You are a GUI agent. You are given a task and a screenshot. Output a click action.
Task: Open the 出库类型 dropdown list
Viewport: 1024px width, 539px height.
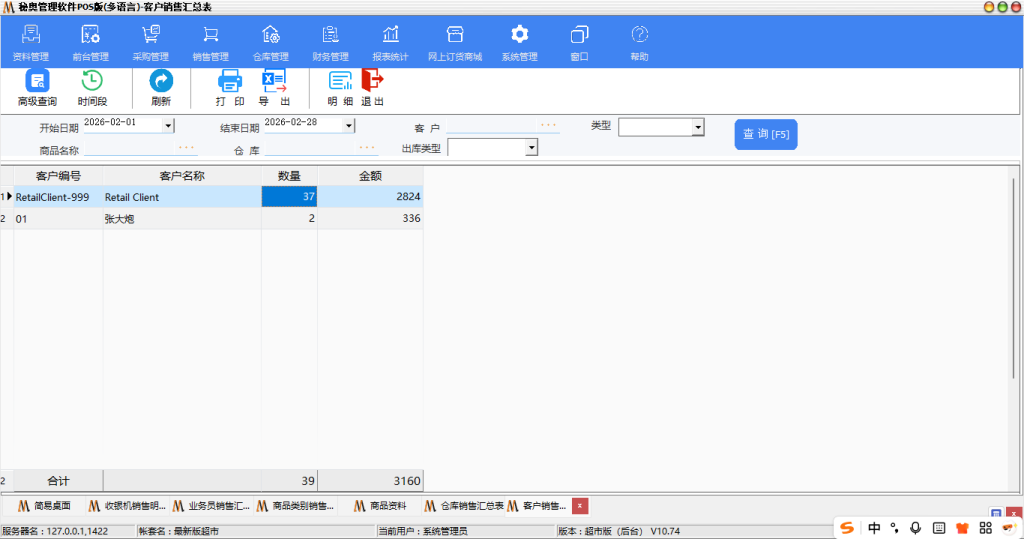(531, 148)
